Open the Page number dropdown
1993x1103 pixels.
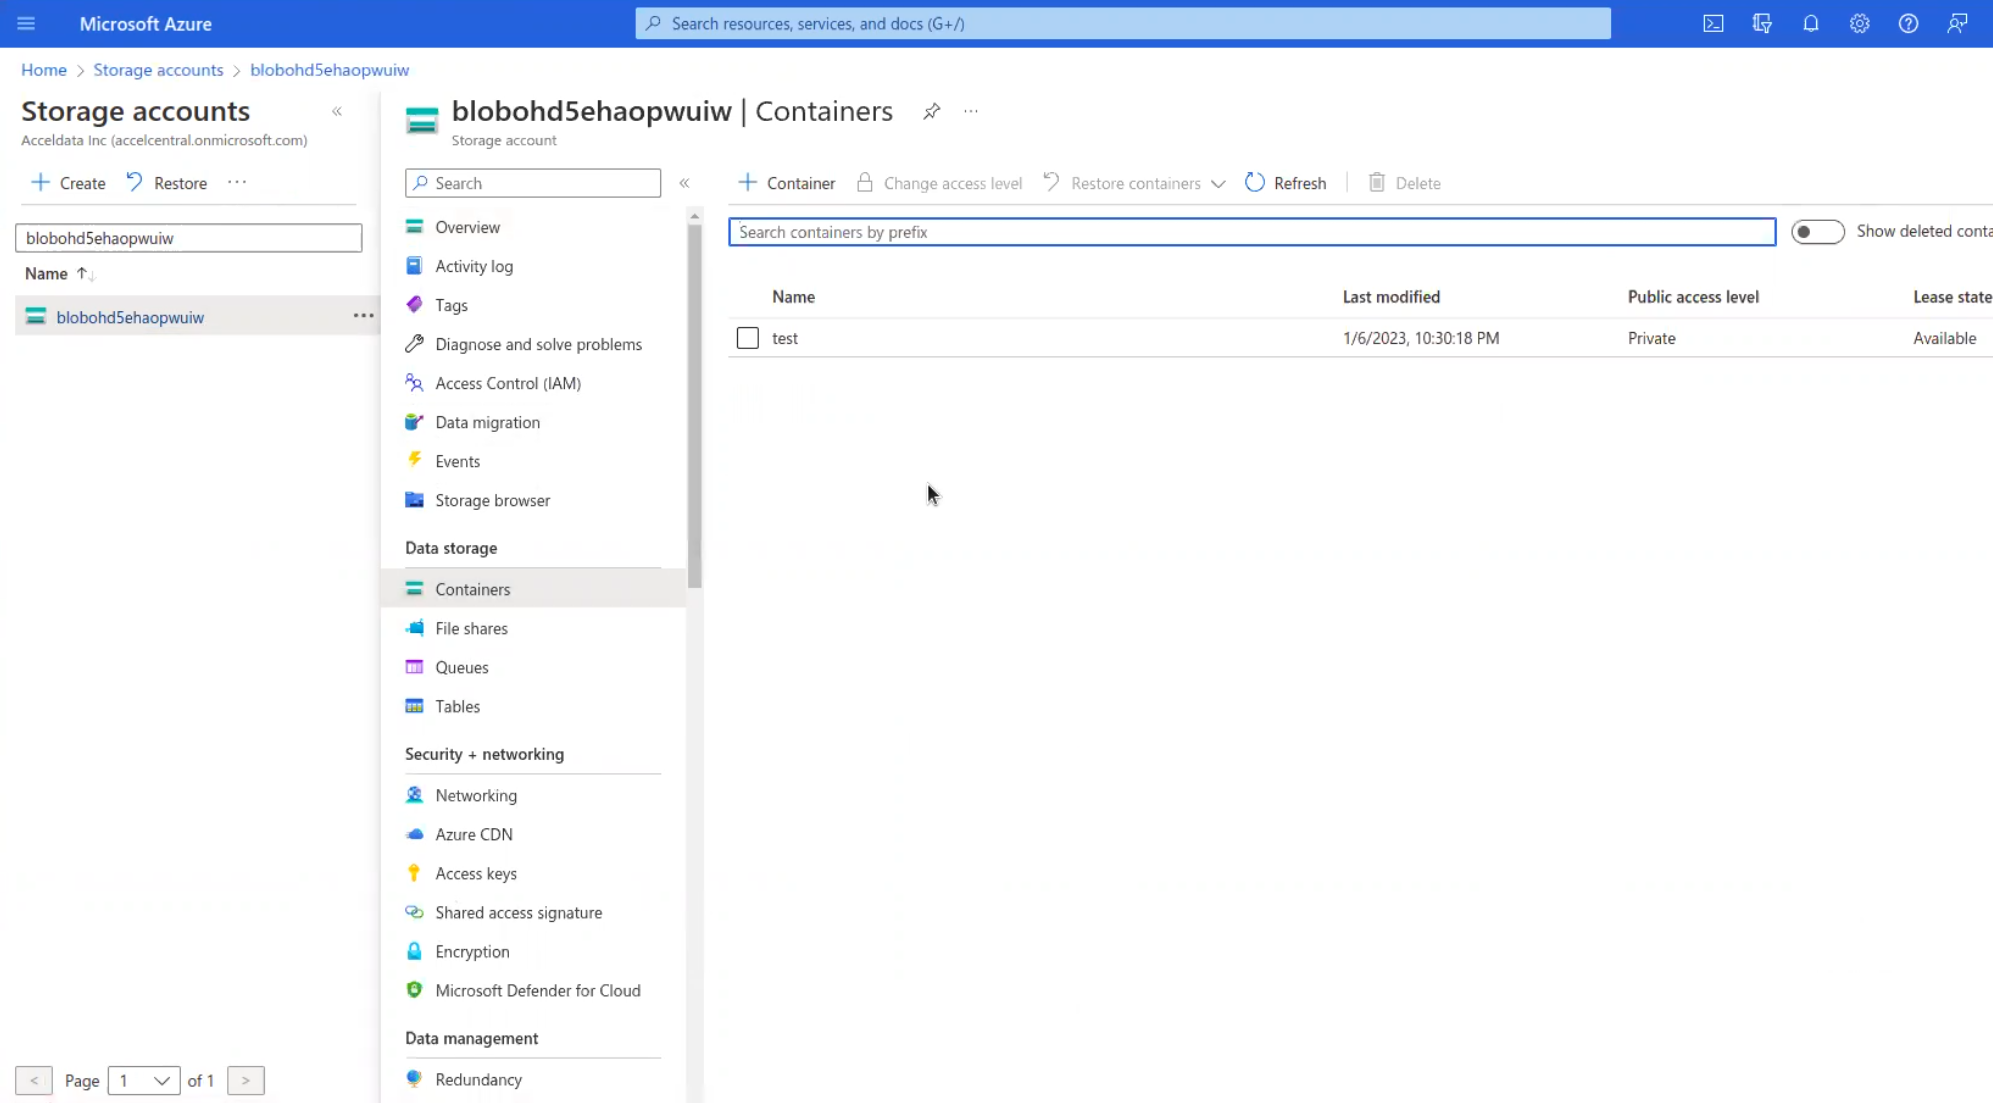(144, 1080)
